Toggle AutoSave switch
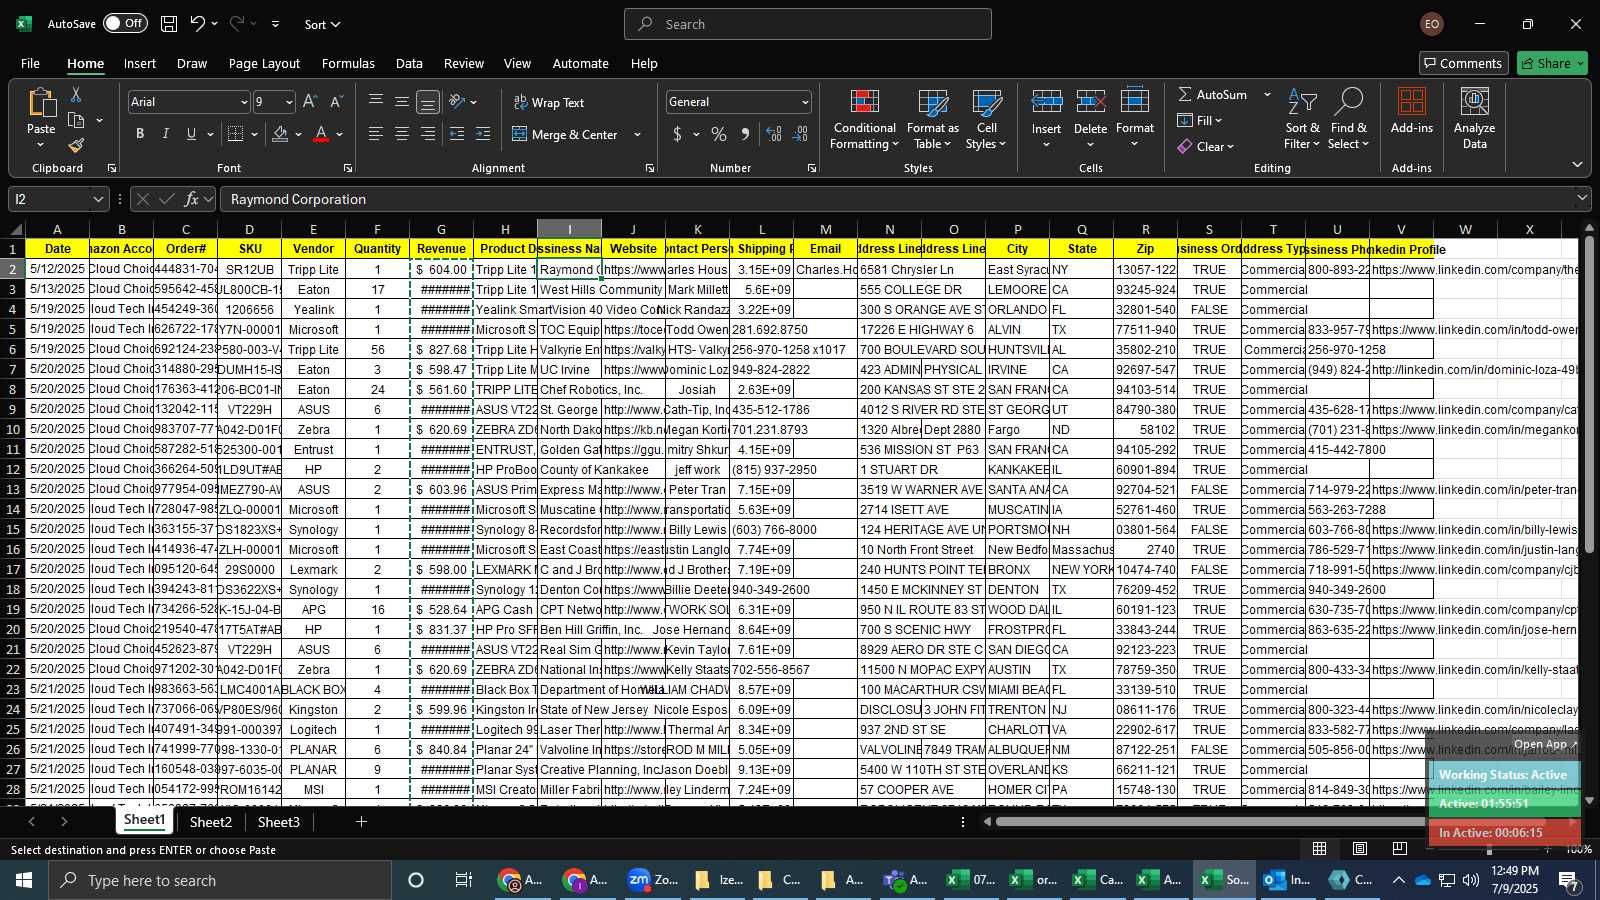1600x900 pixels. pyautogui.click(x=125, y=23)
